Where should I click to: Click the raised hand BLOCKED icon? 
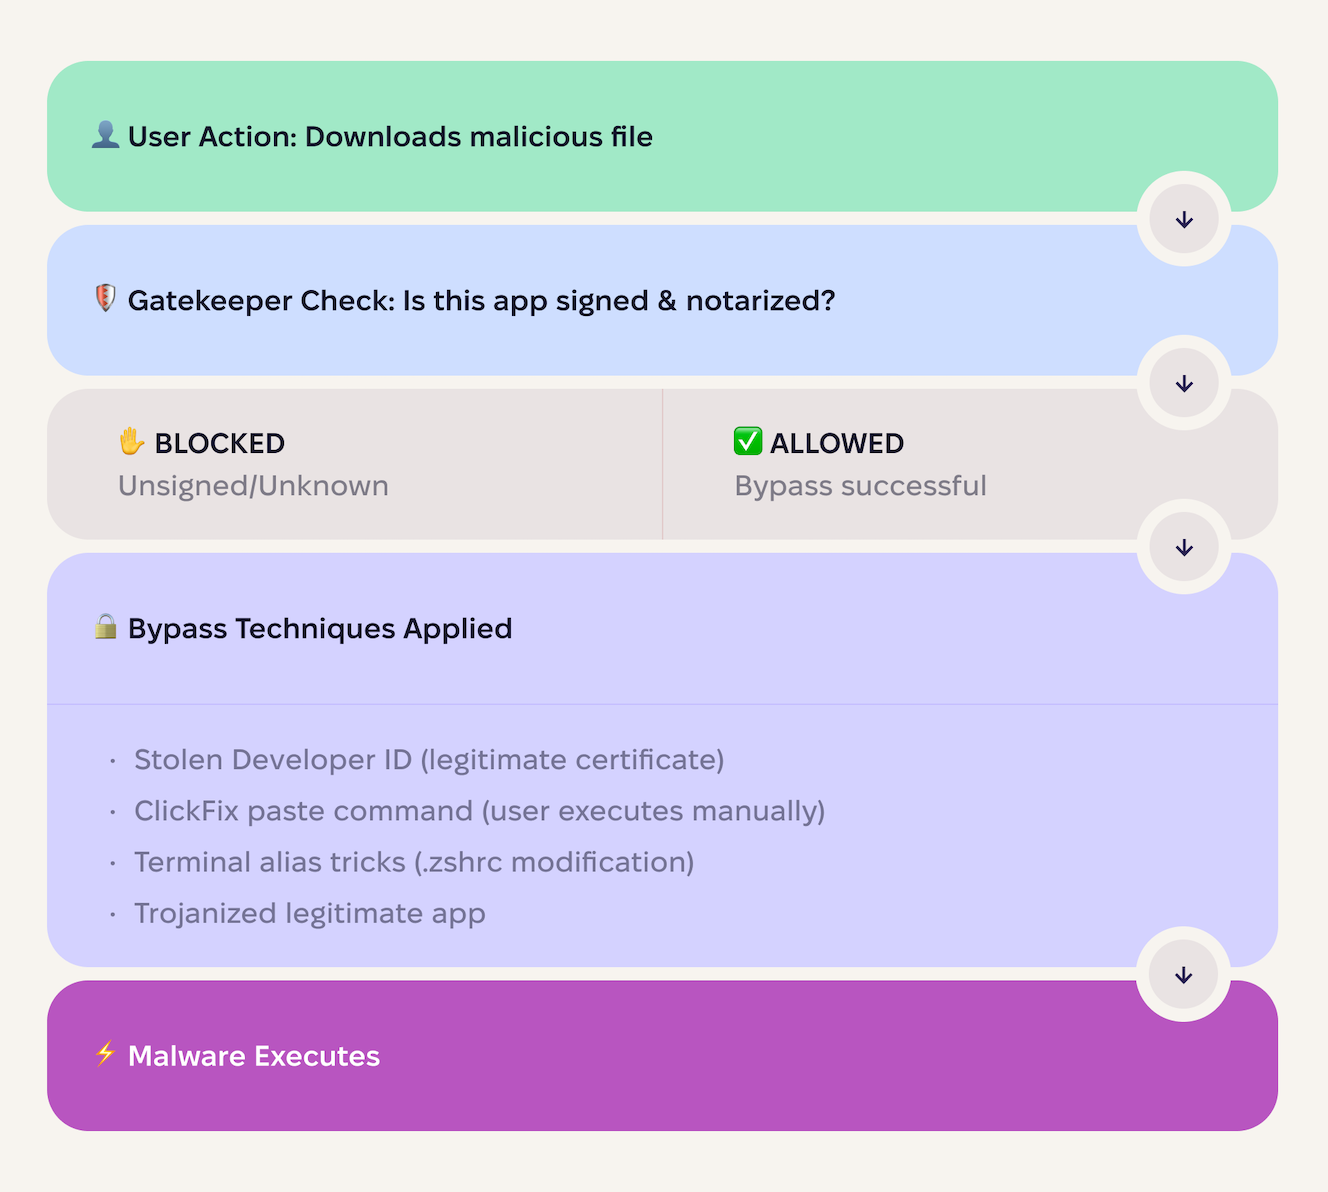[131, 441]
